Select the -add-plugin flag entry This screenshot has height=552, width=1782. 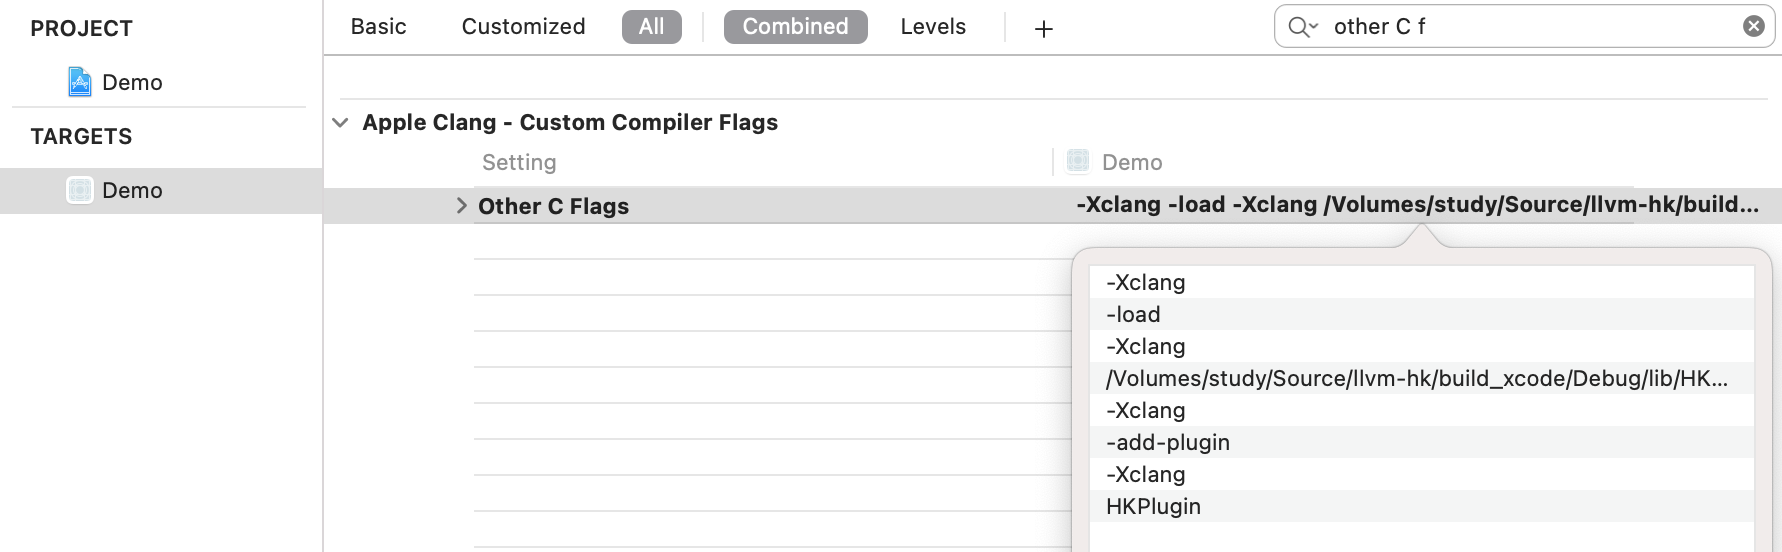coord(1421,442)
